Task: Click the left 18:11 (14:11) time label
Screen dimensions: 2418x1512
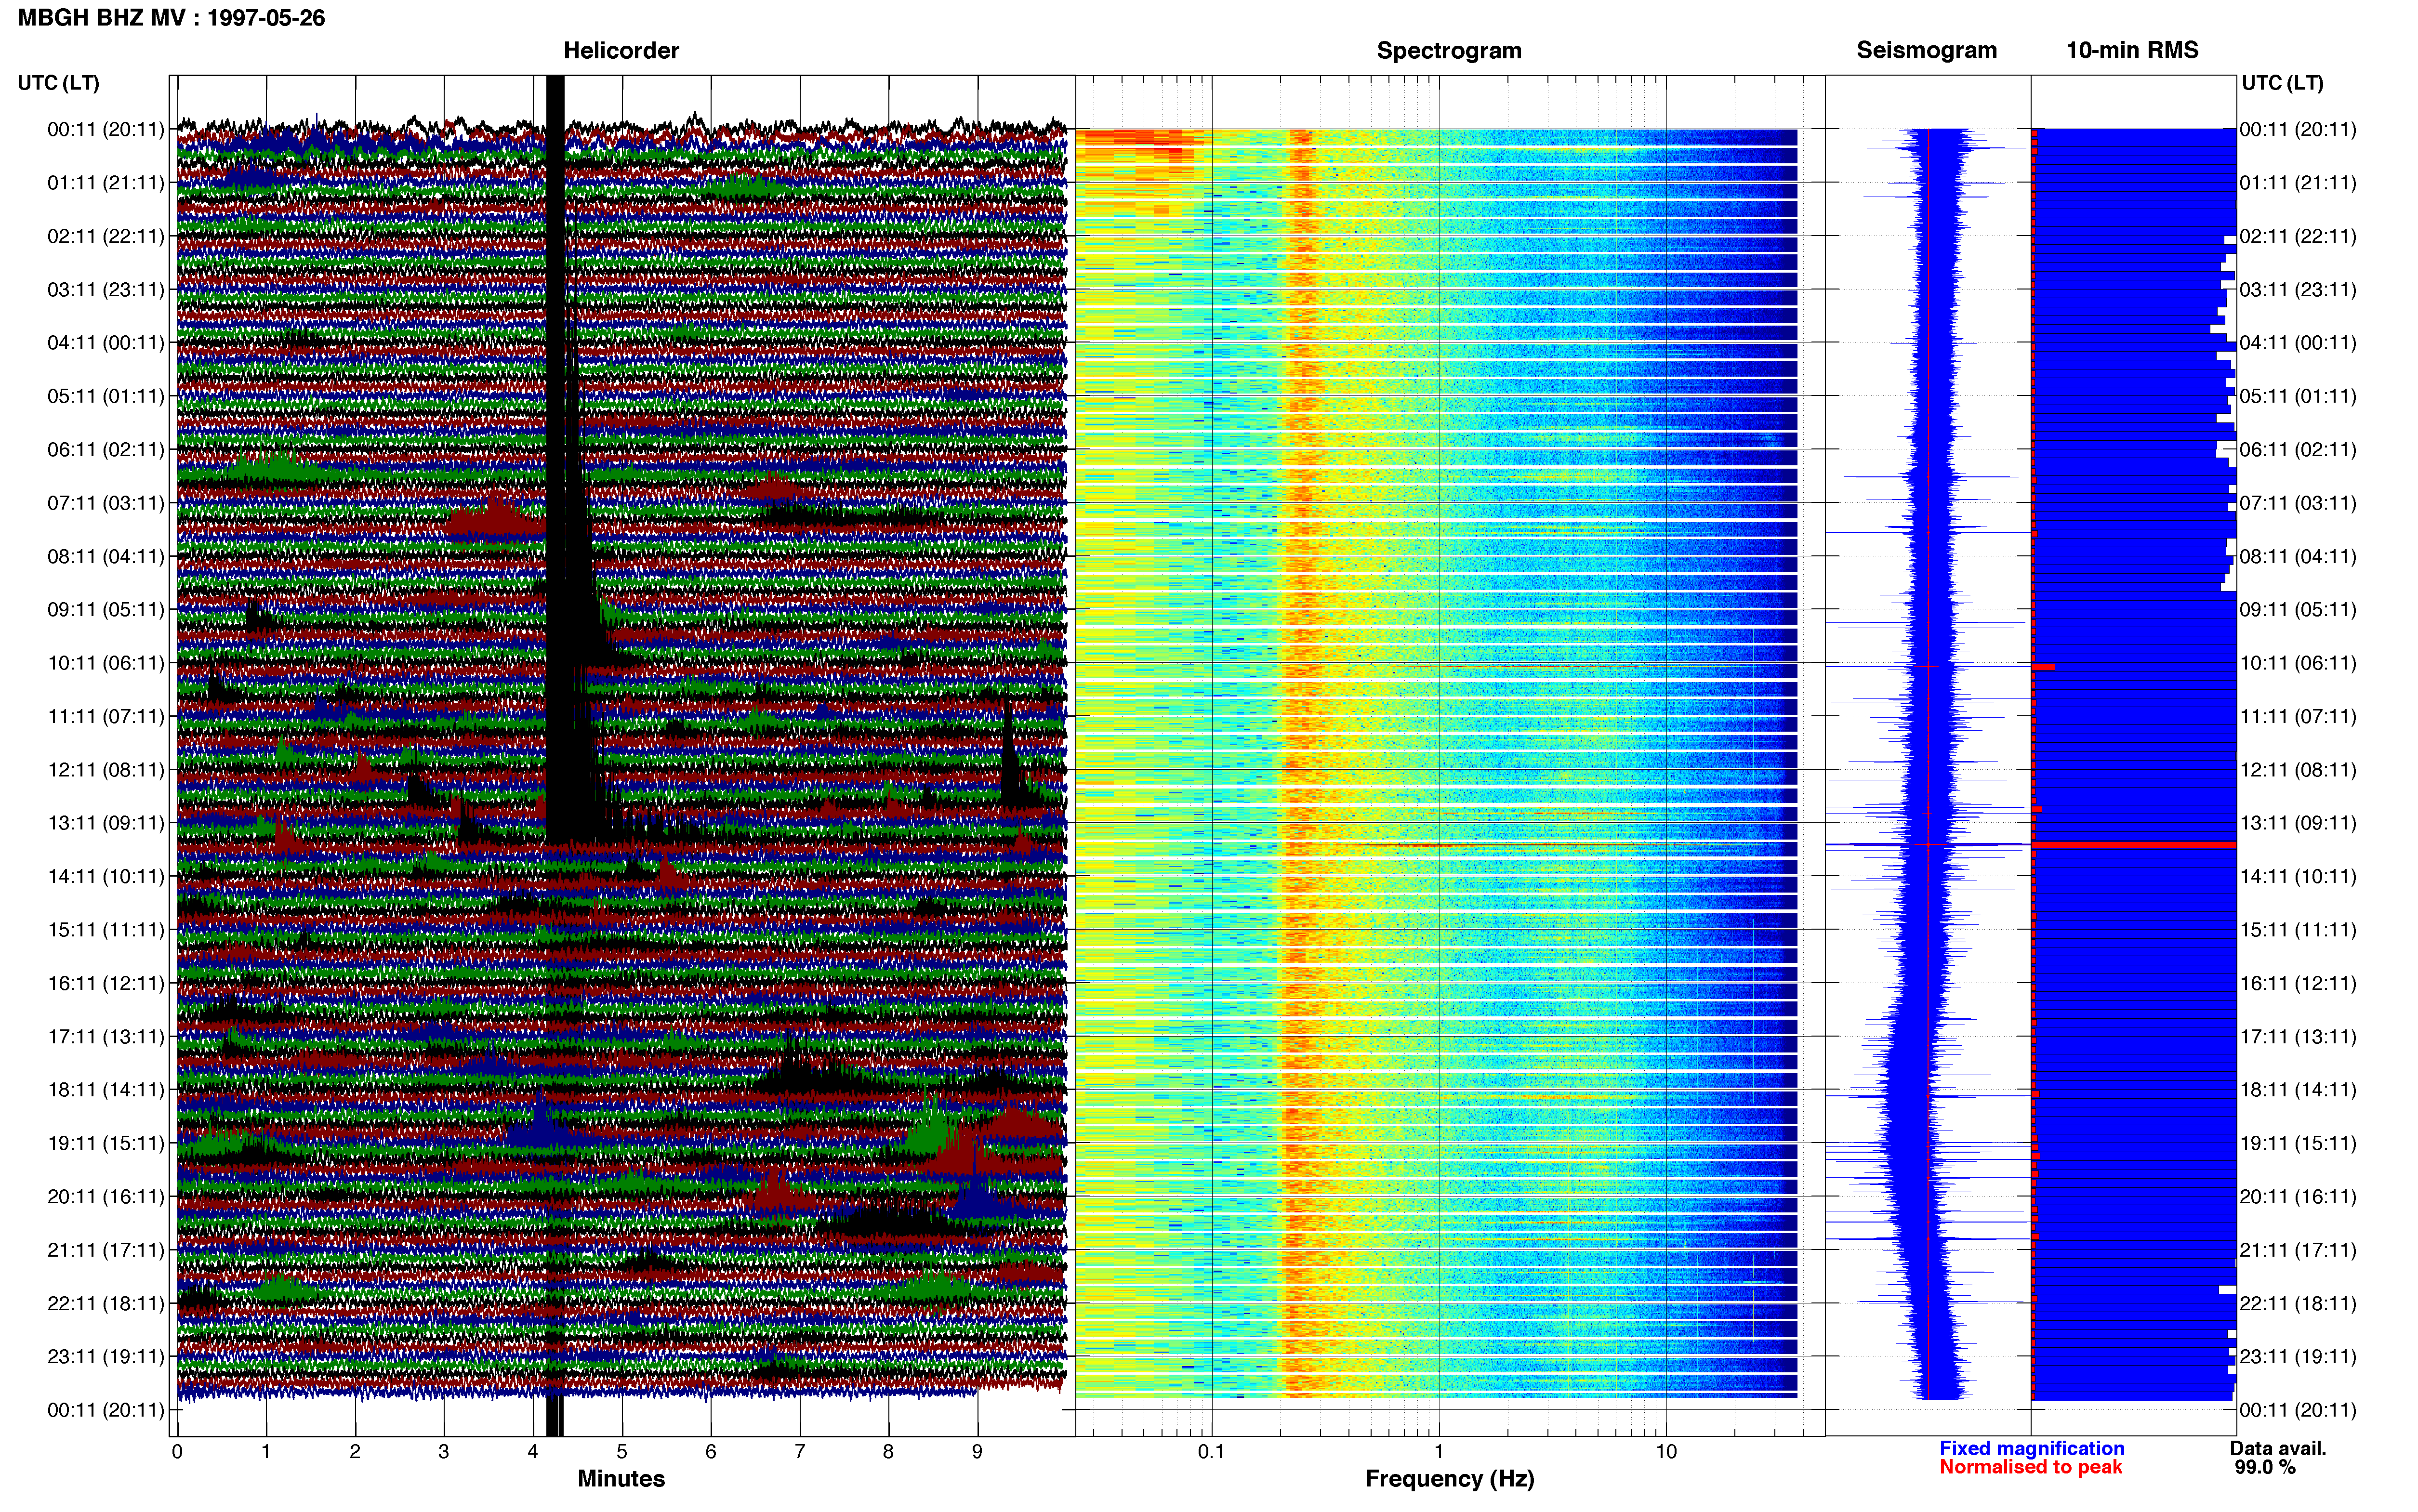Action: tap(106, 1090)
